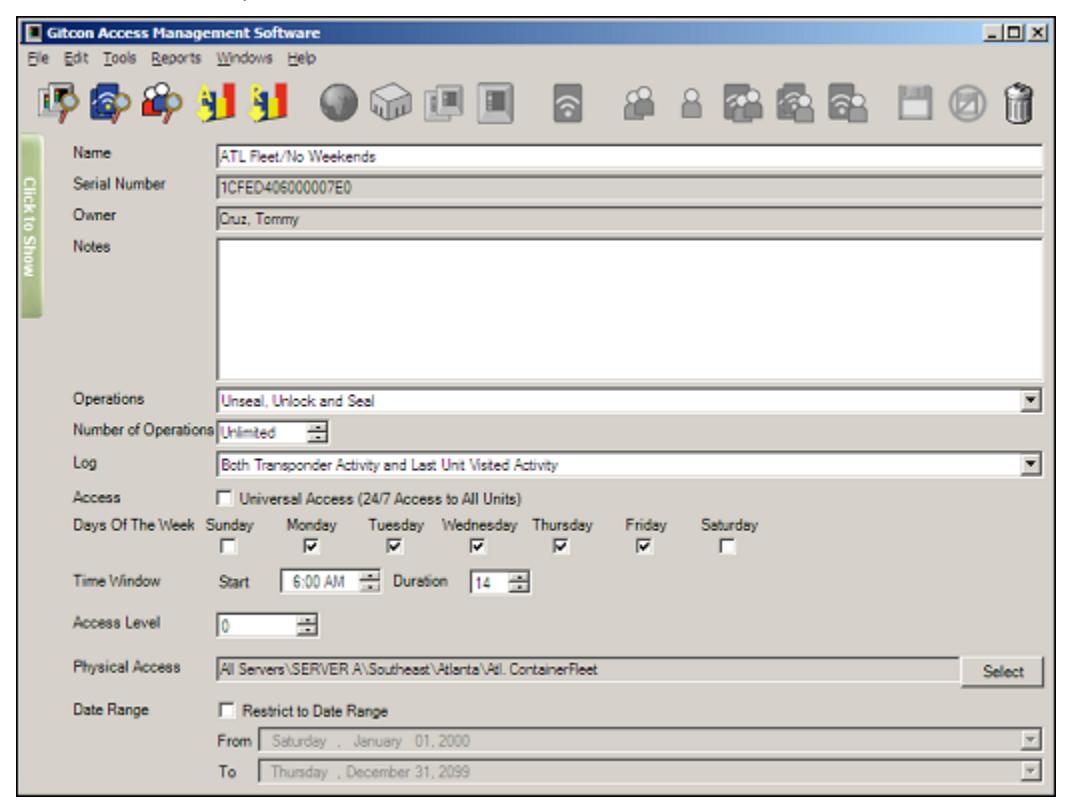Click the search transponders magnifier icon
Viewport: 1068px width, 804px height.
(110, 102)
